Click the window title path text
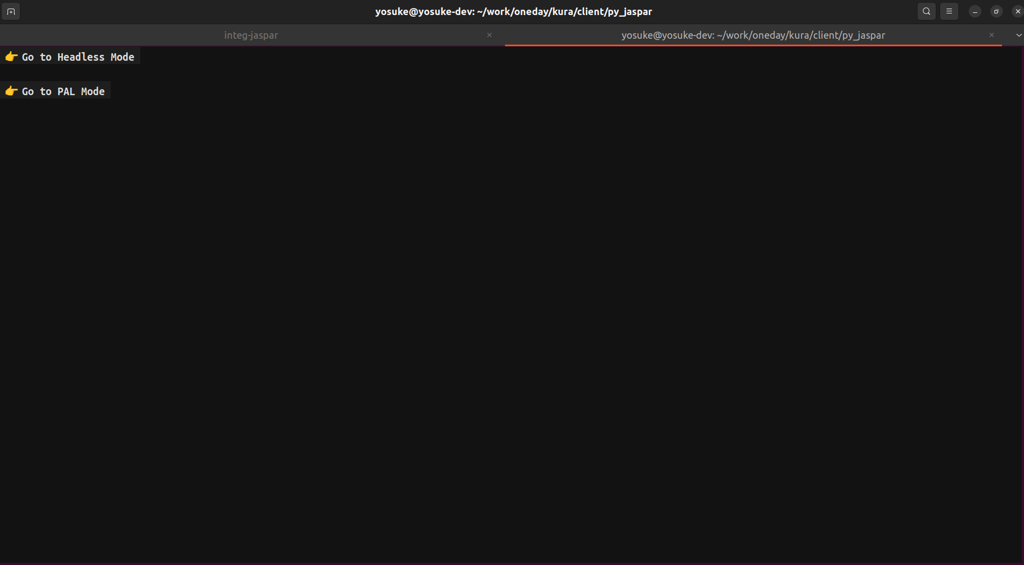1024x565 pixels. (x=513, y=12)
